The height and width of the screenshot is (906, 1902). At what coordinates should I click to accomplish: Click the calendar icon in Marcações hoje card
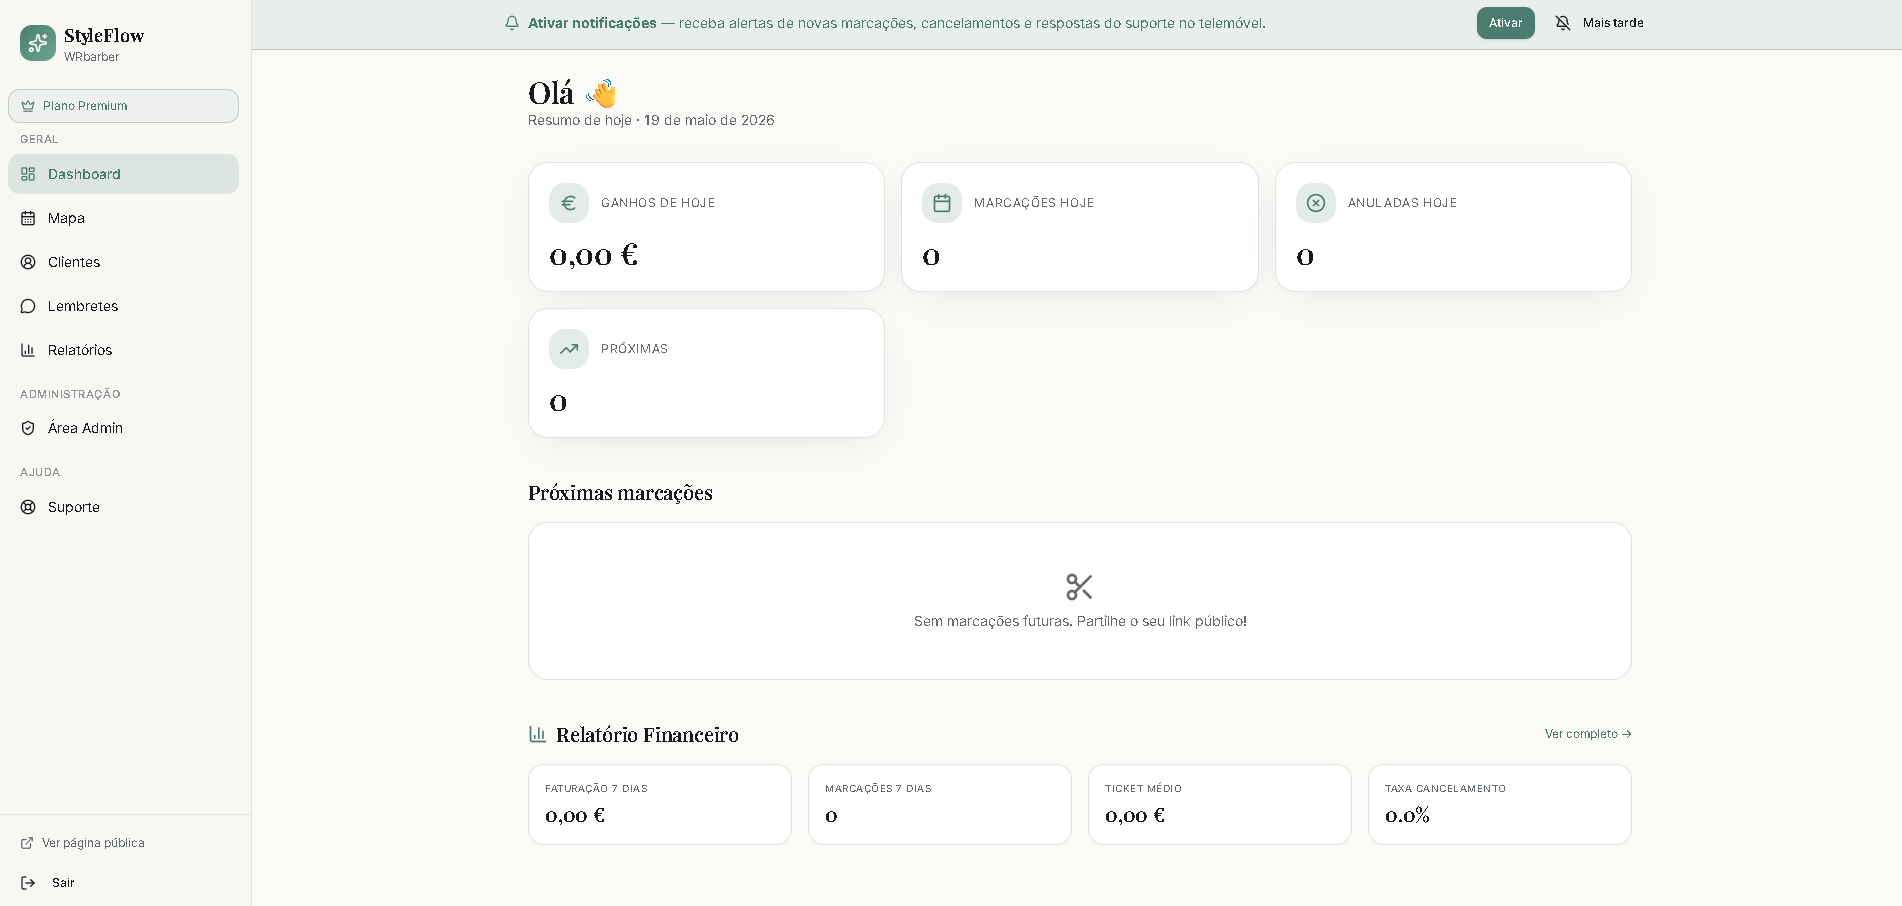(x=942, y=203)
